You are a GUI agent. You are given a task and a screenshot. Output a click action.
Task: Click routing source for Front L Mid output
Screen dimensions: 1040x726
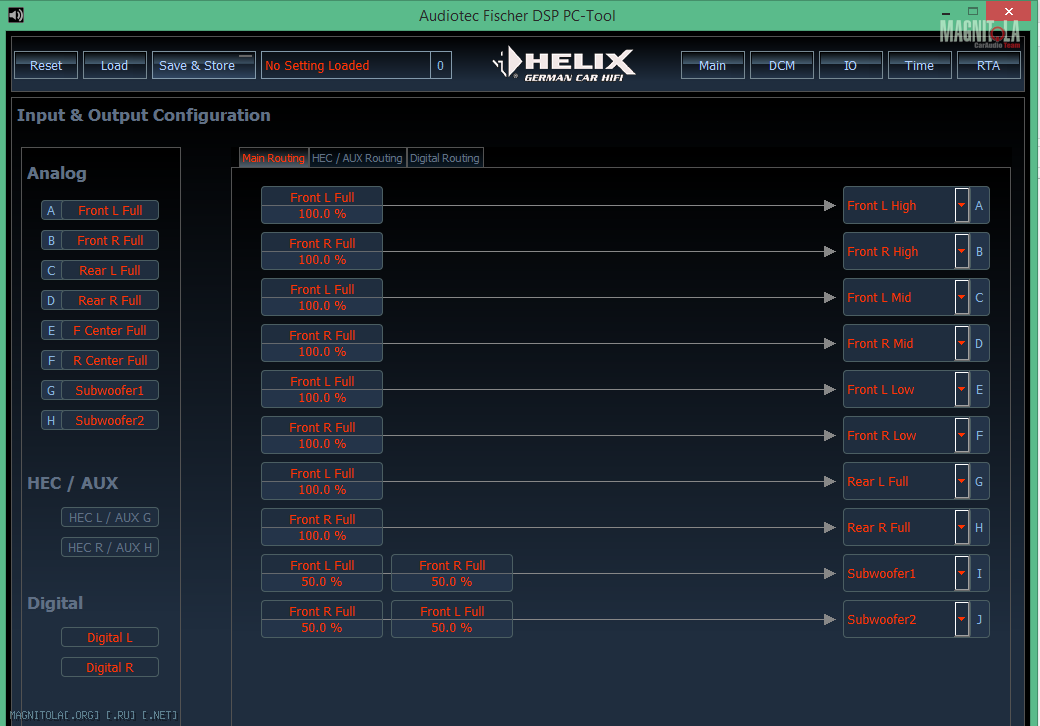322,297
